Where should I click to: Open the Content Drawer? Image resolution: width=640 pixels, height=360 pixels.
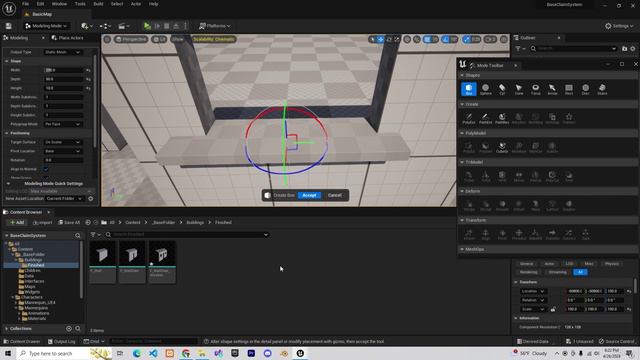[22, 341]
